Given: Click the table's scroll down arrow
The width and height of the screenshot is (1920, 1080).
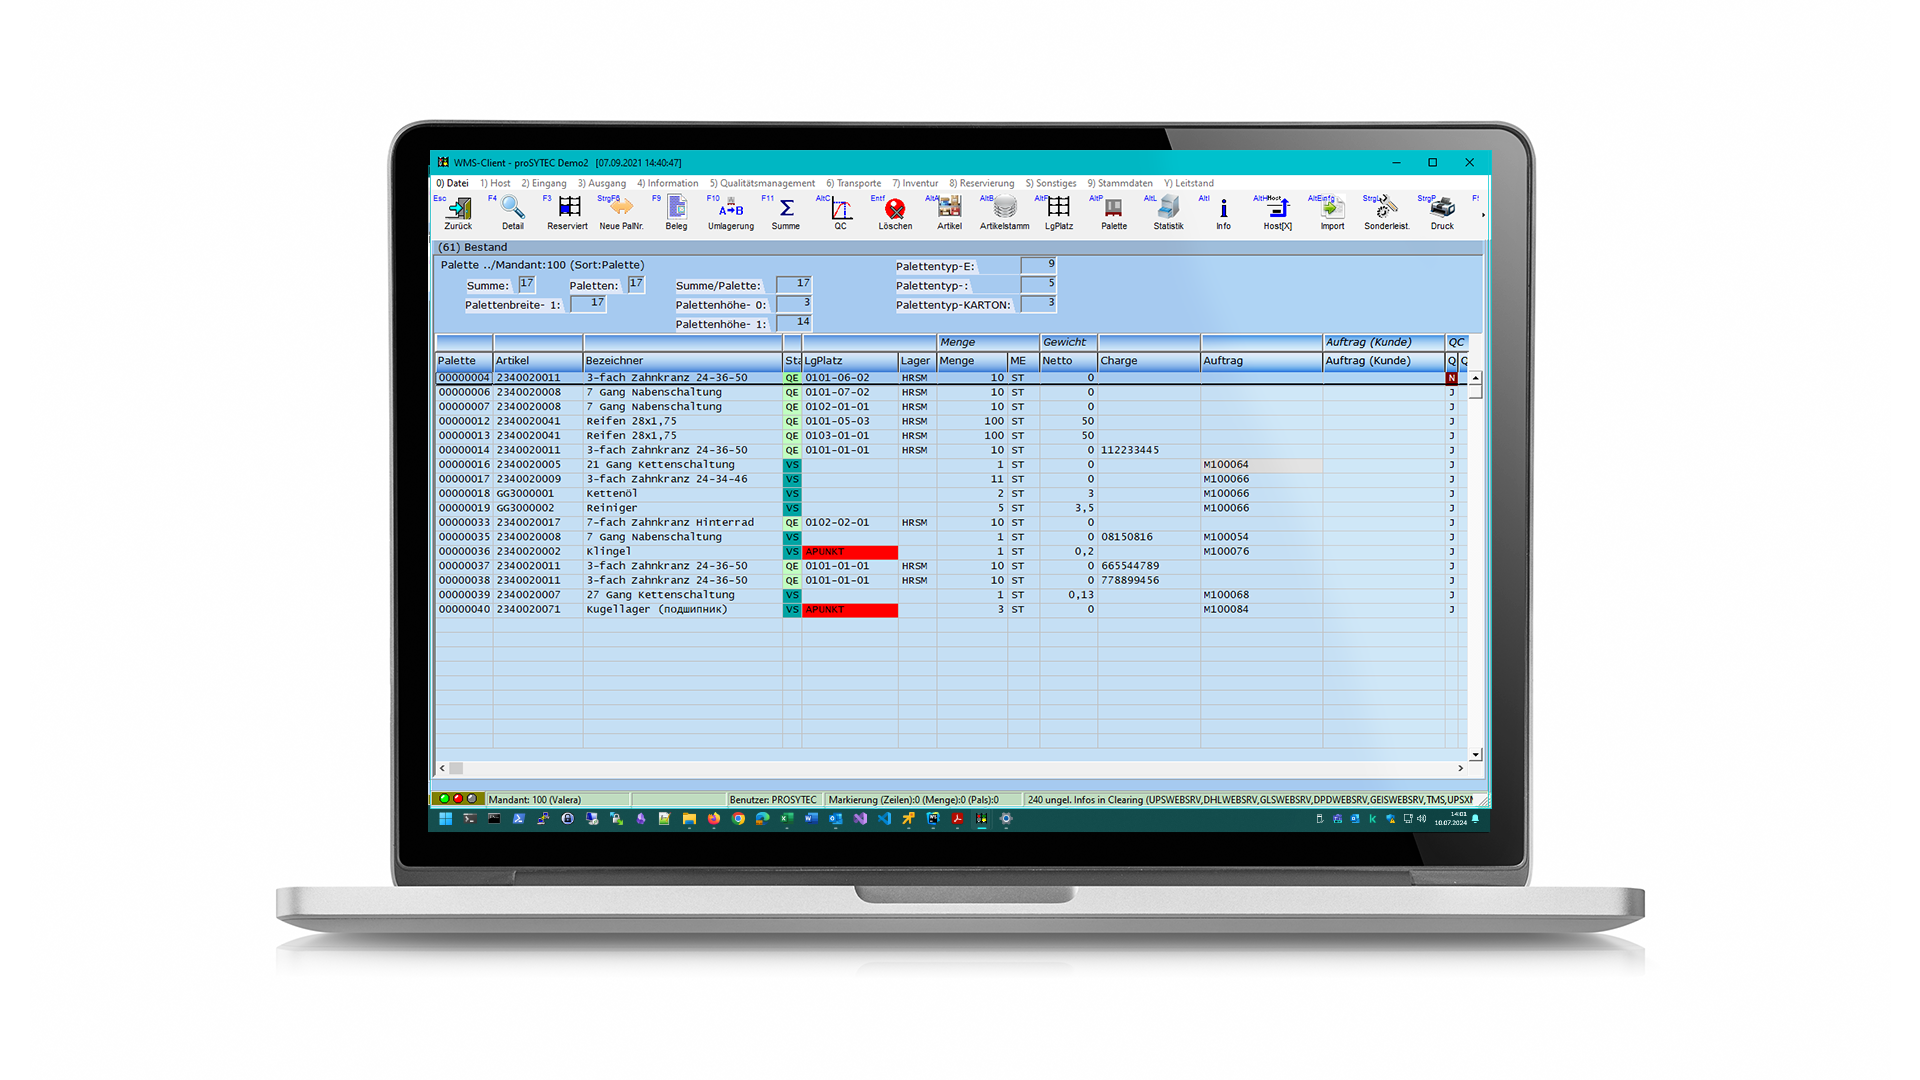Looking at the screenshot, I should pyautogui.click(x=1475, y=755).
